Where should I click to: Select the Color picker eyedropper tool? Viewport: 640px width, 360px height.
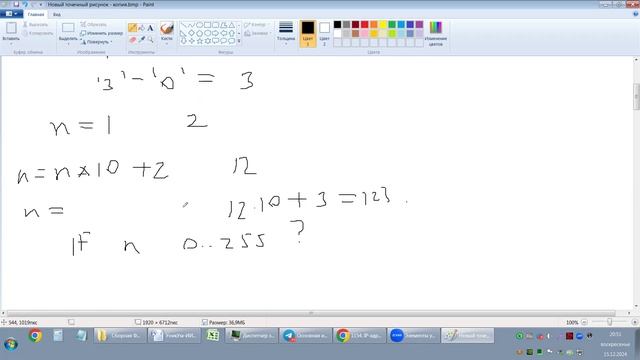point(141,40)
